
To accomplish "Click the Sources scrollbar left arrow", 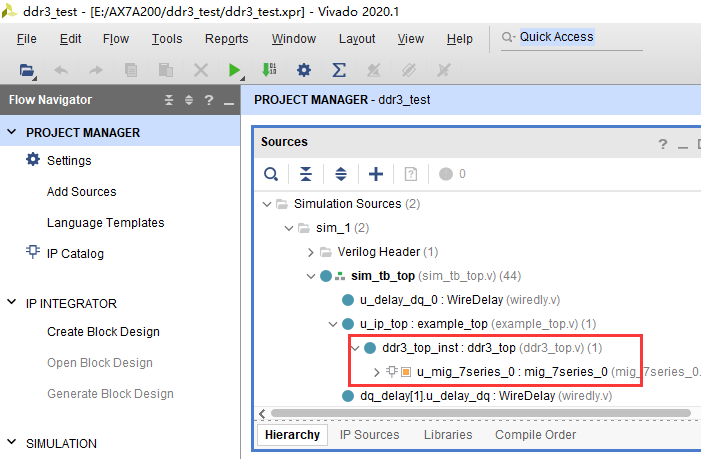I will point(262,413).
